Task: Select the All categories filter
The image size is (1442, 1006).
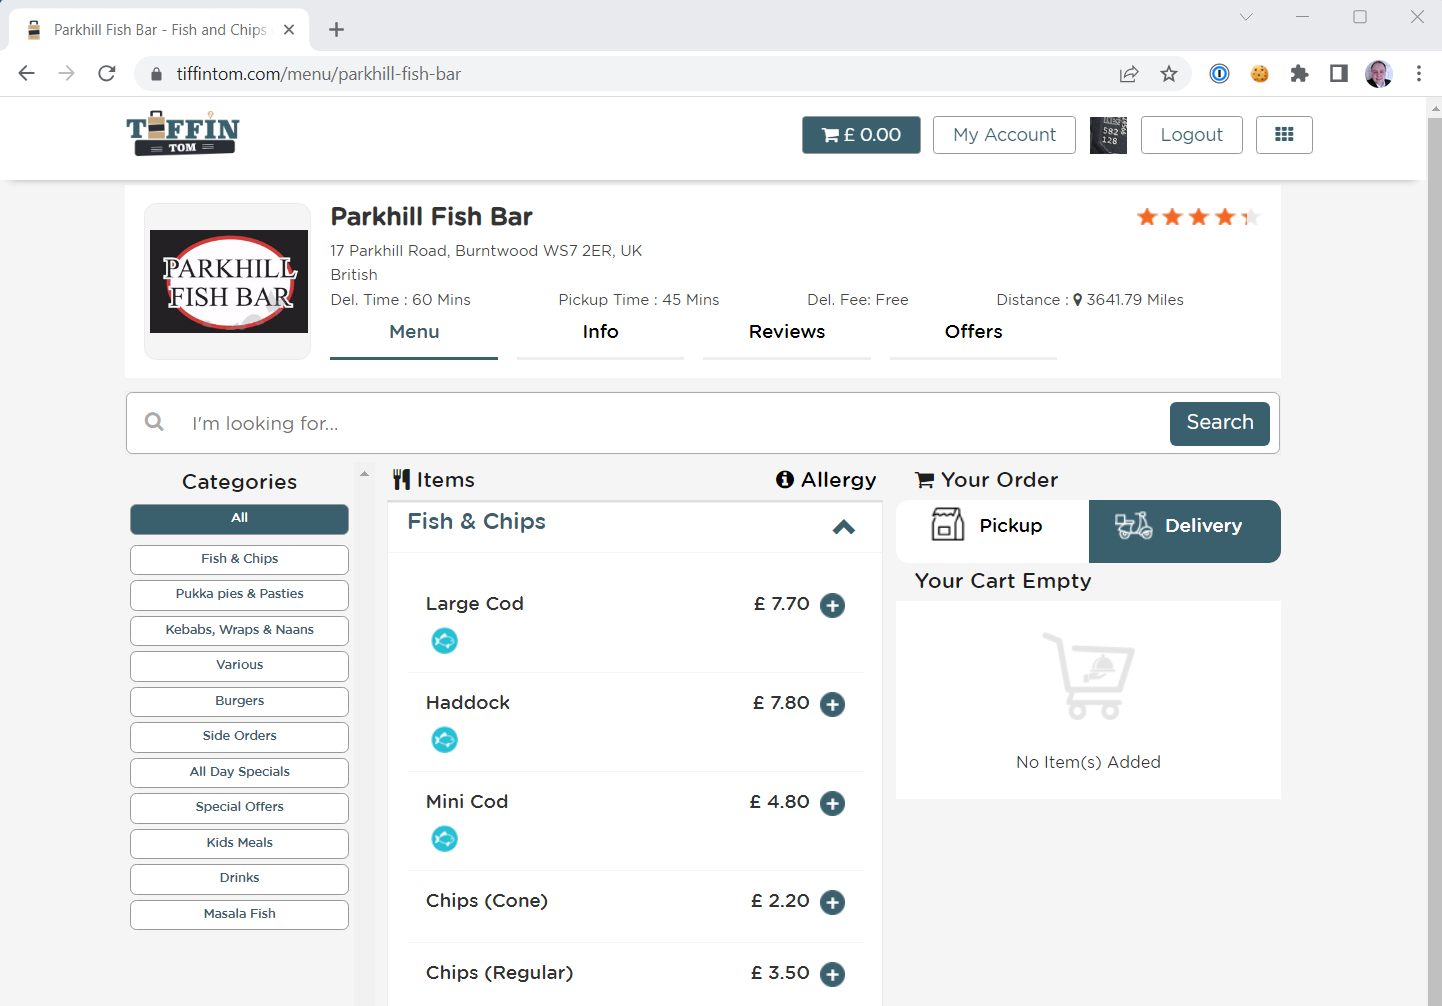Action: coord(239,518)
